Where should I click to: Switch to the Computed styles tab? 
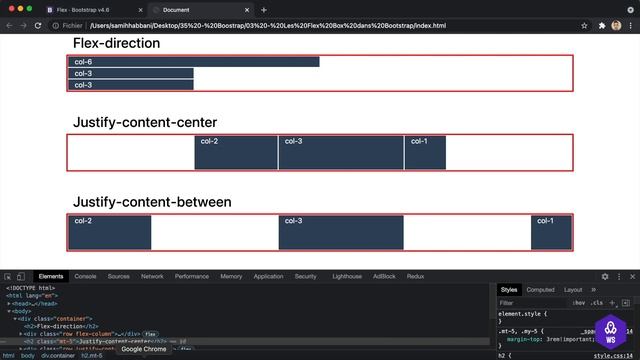click(x=540, y=290)
